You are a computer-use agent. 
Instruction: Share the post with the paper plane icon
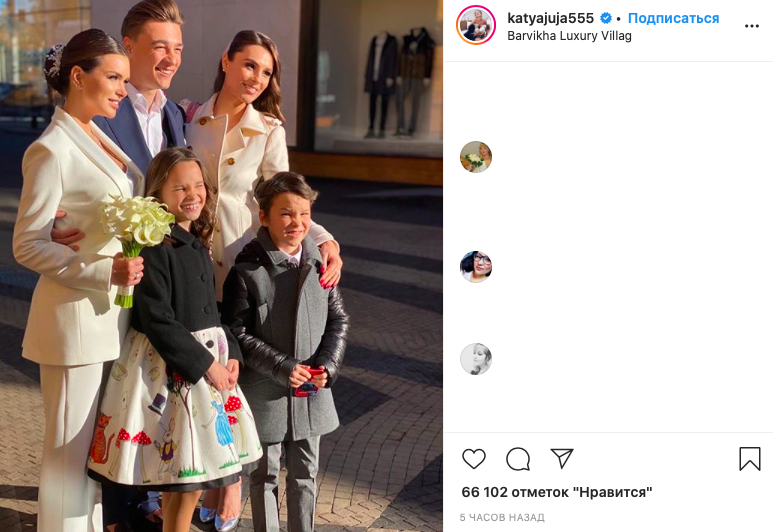pyautogui.click(x=562, y=459)
